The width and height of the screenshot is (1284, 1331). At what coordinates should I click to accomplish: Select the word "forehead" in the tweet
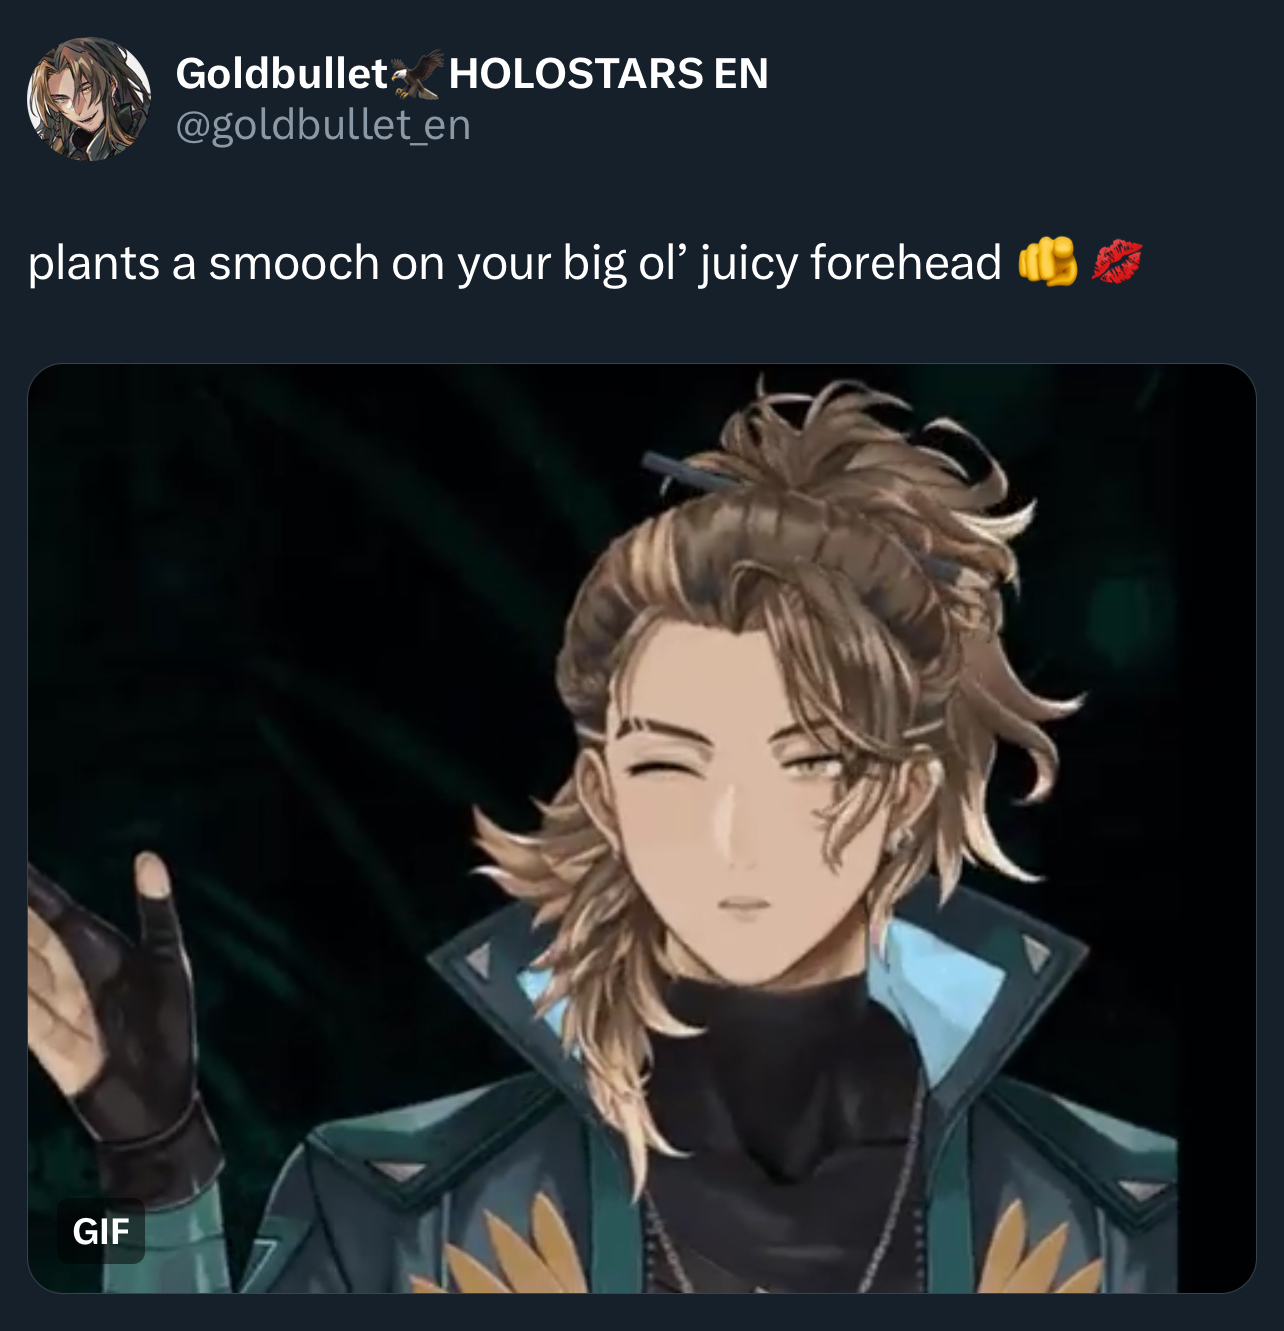pos(905,263)
